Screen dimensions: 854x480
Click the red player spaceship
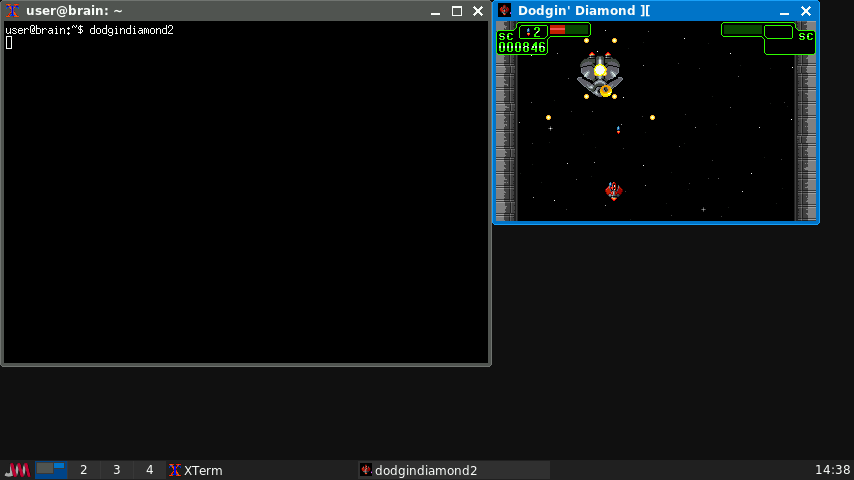(x=613, y=190)
